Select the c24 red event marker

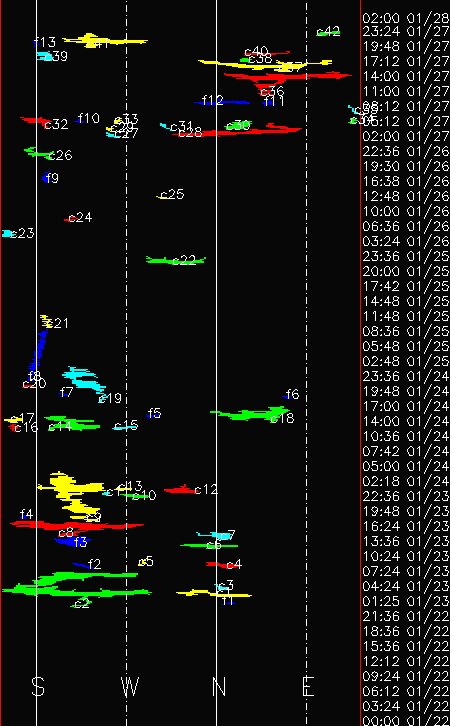tap(70, 219)
